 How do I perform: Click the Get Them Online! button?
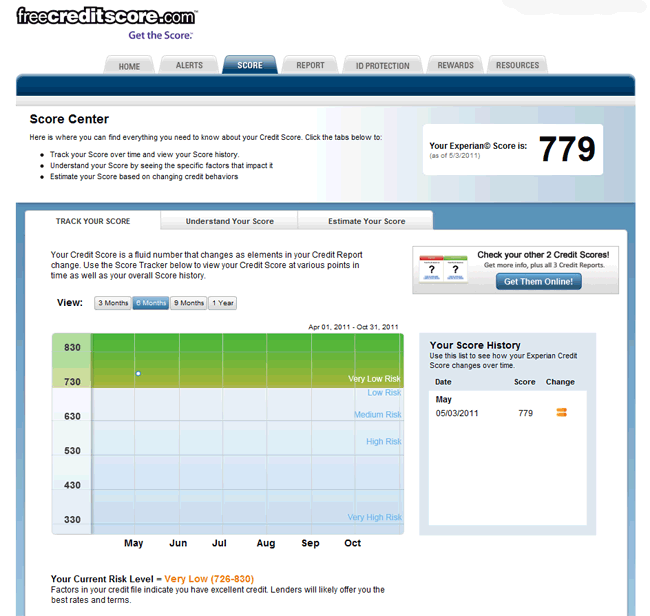pos(538,281)
